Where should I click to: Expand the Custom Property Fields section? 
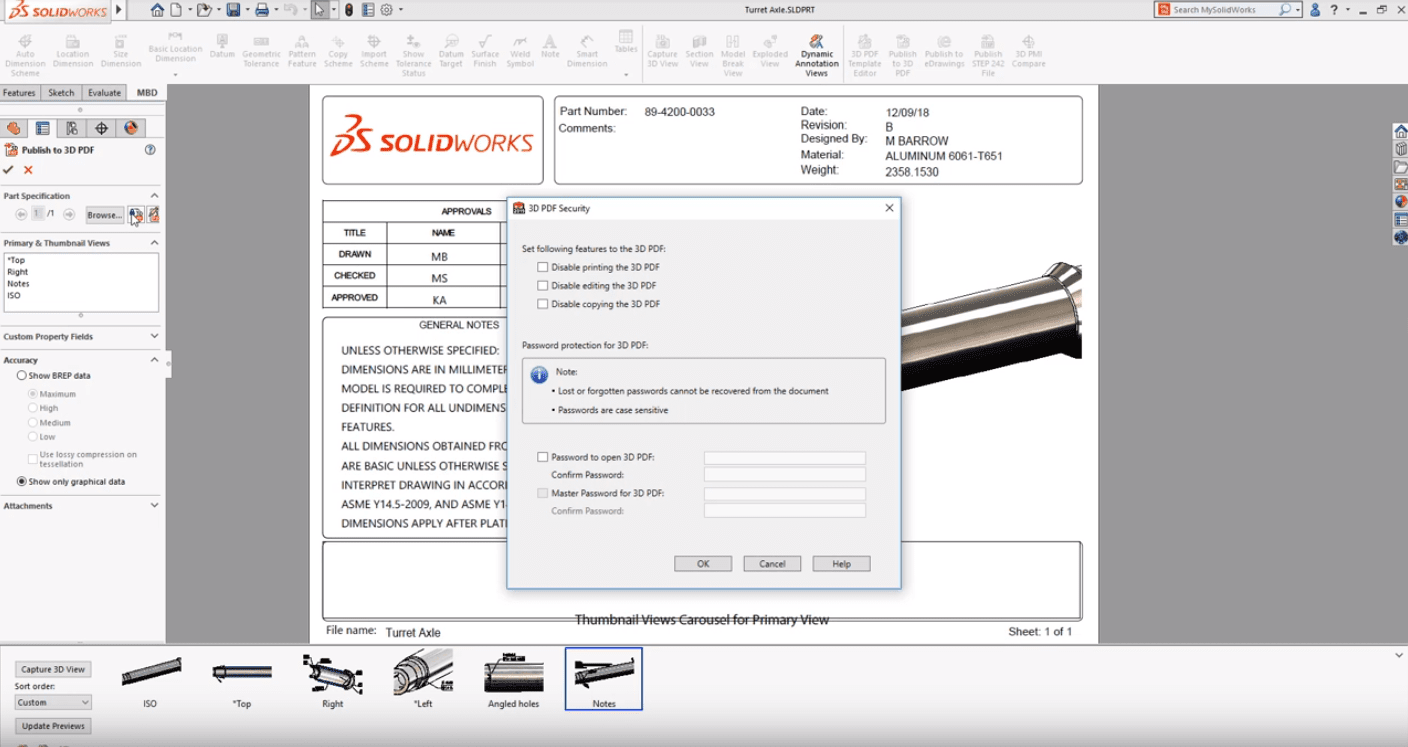coord(154,337)
